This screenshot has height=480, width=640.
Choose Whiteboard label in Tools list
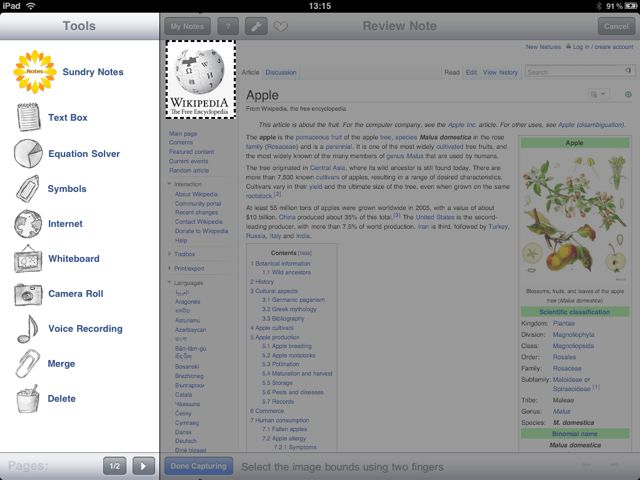coord(74,259)
